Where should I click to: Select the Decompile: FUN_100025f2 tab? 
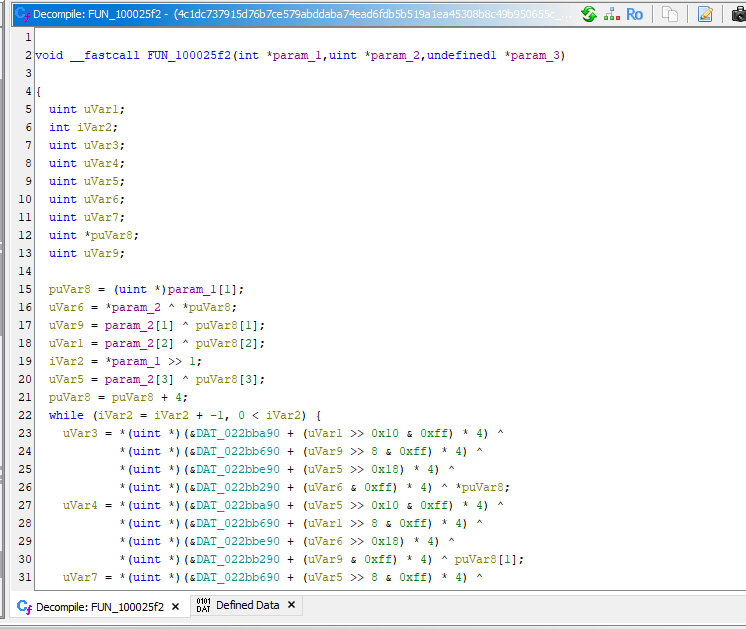pyautogui.click(x=99, y=606)
